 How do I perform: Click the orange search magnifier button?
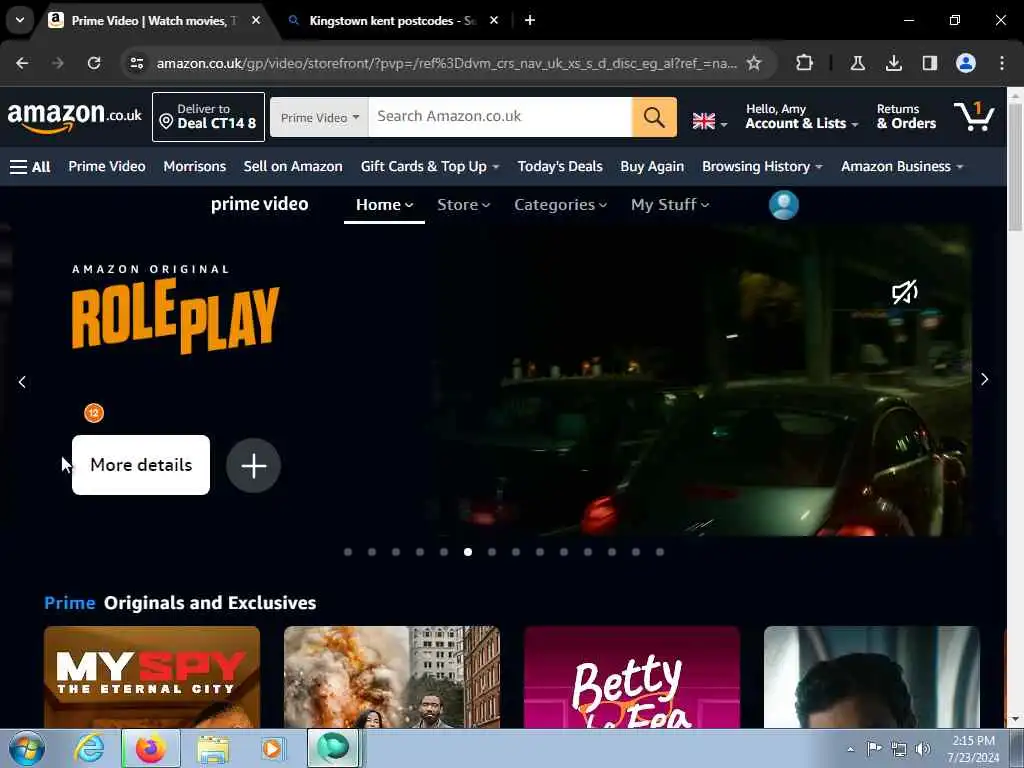click(654, 117)
